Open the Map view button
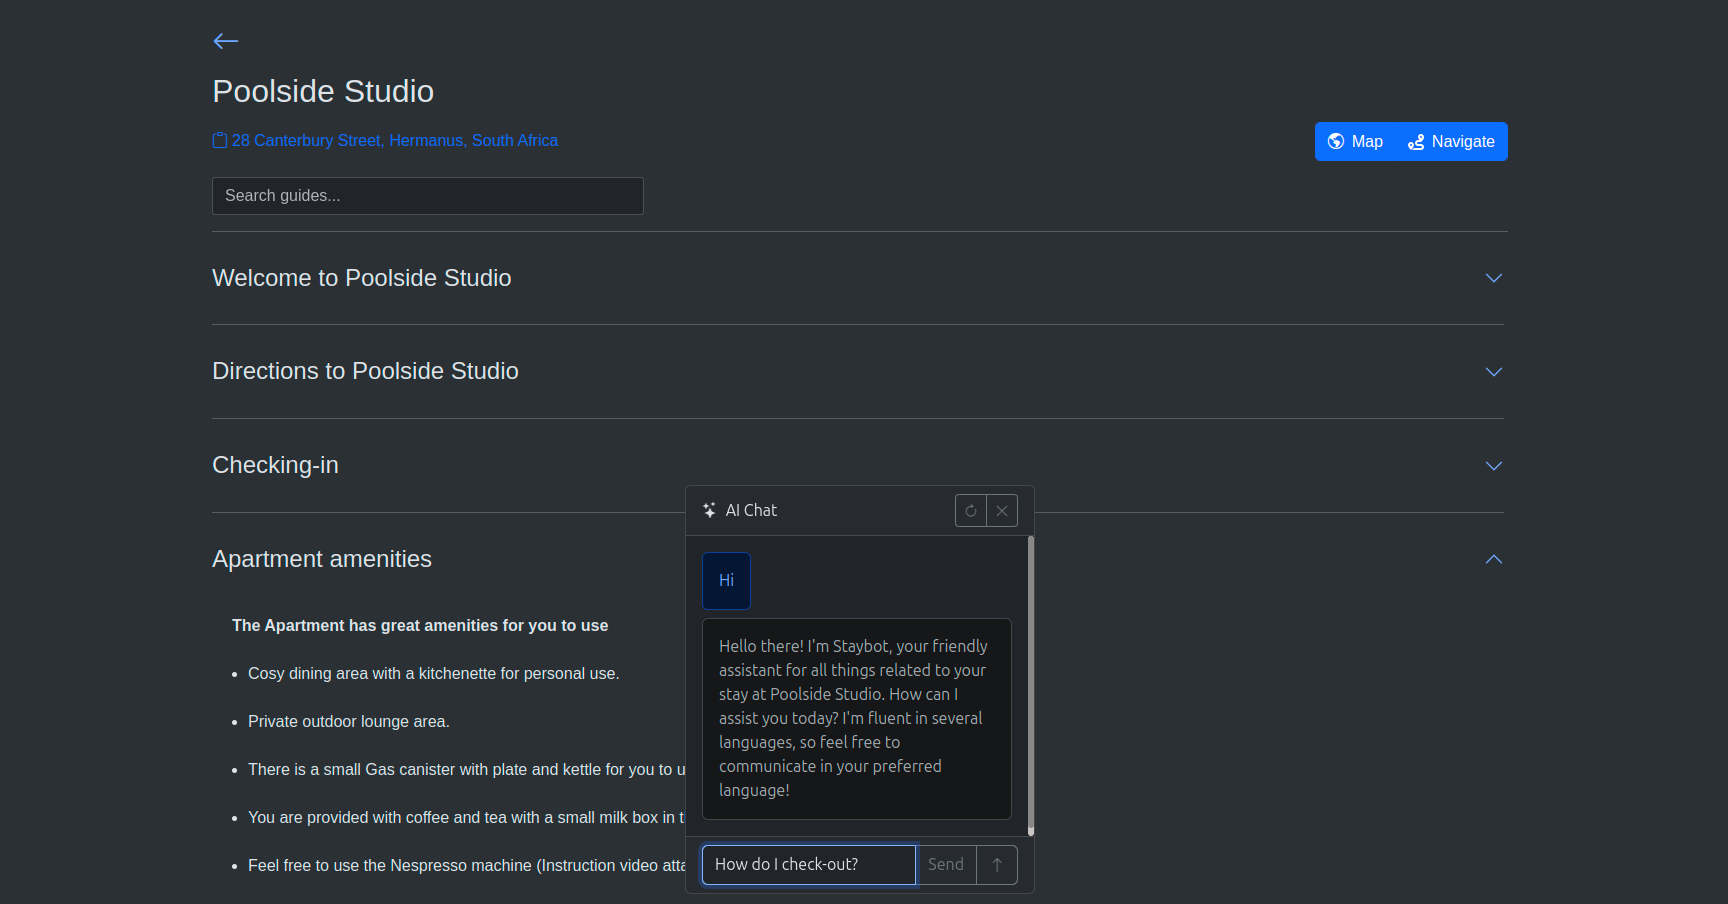 click(1355, 141)
